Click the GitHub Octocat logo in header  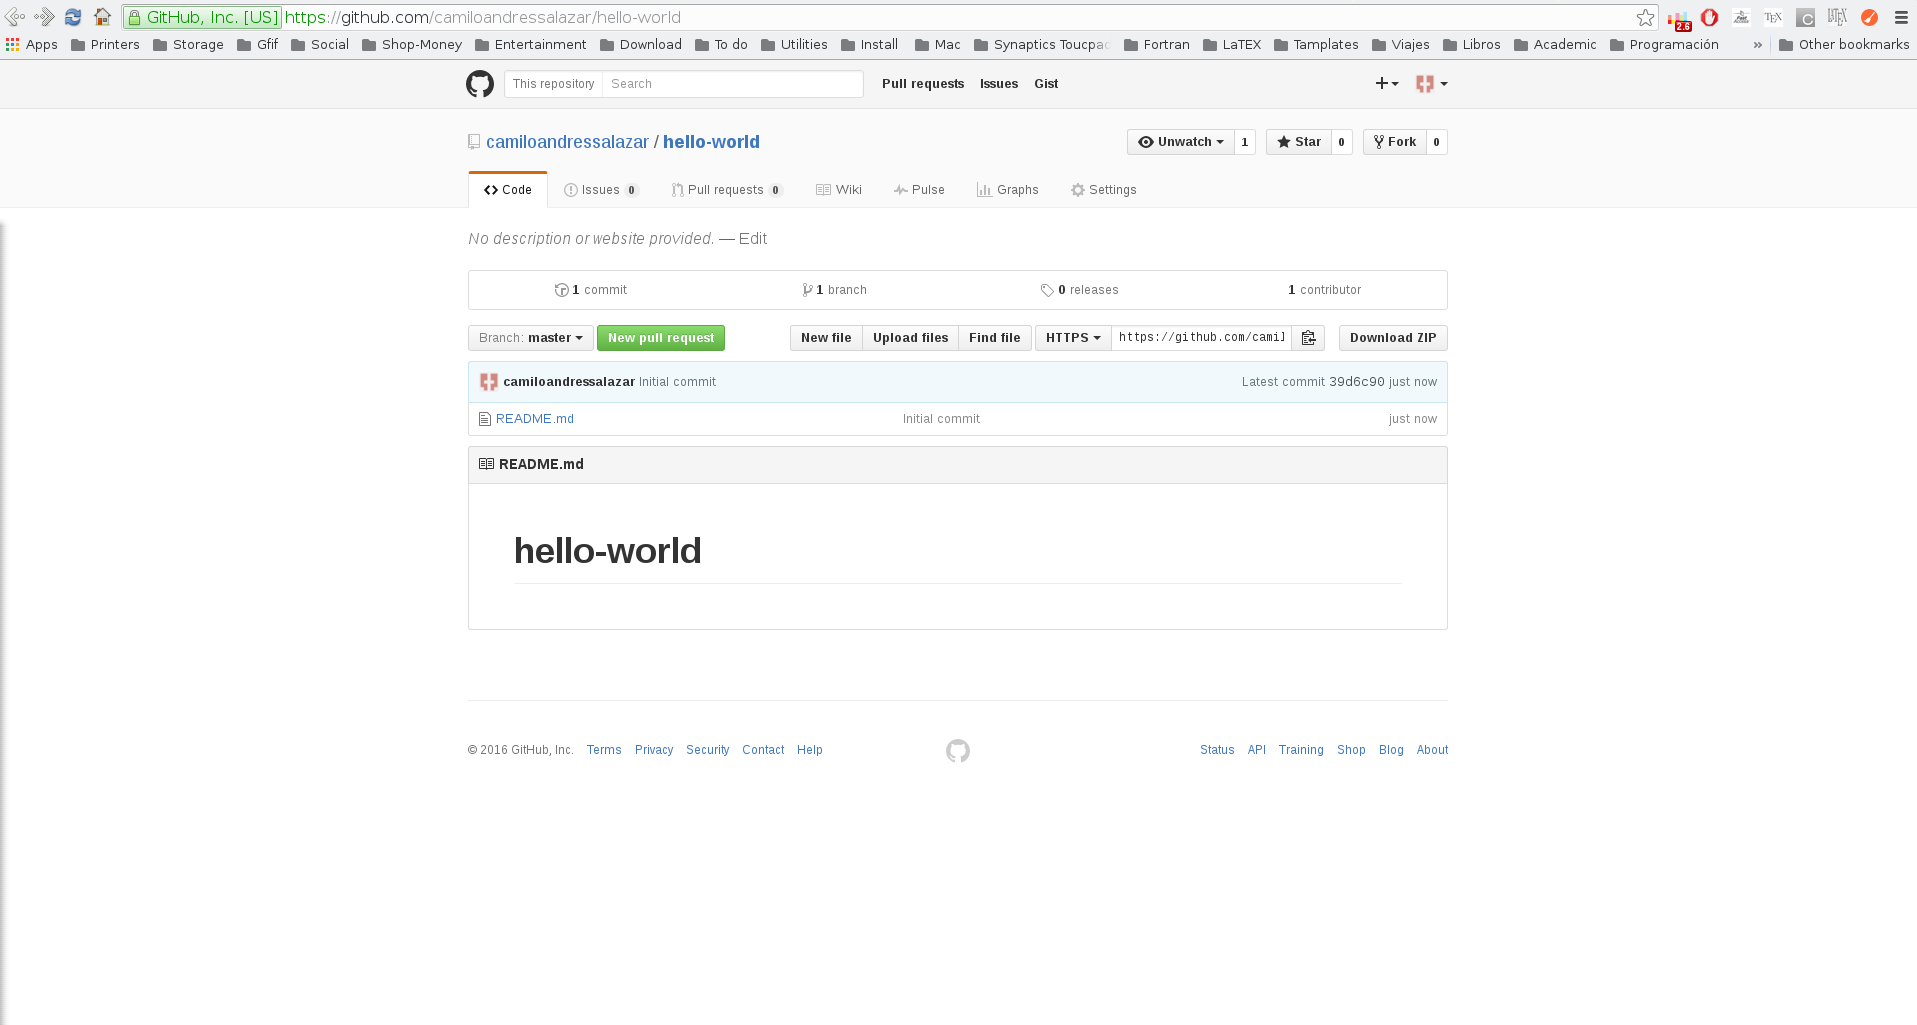point(480,84)
